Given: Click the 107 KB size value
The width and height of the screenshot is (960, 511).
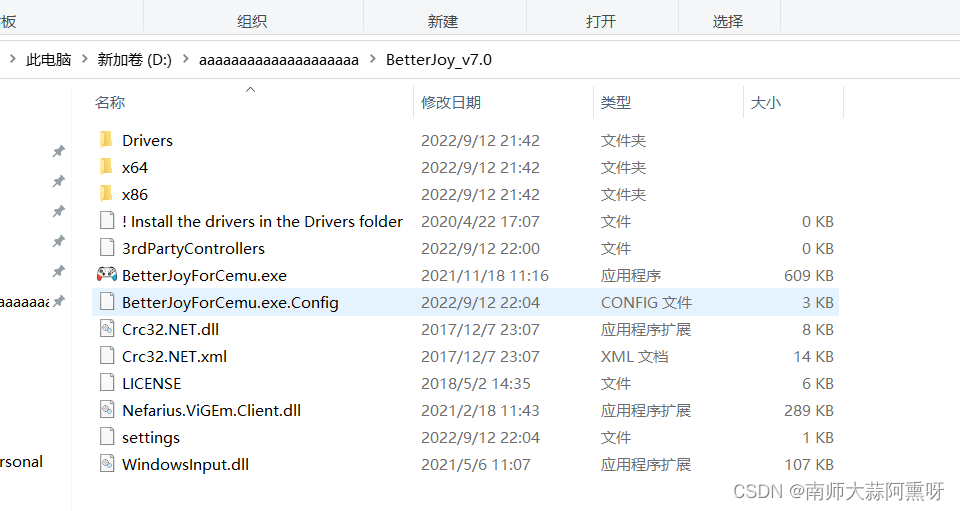Looking at the screenshot, I should (809, 464).
